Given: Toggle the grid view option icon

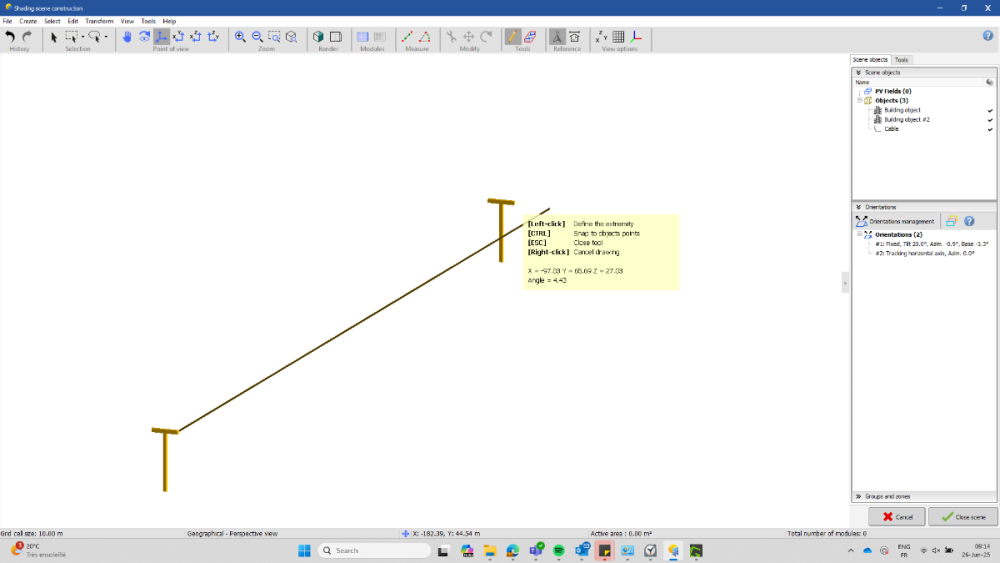Looking at the screenshot, I should coord(618,37).
